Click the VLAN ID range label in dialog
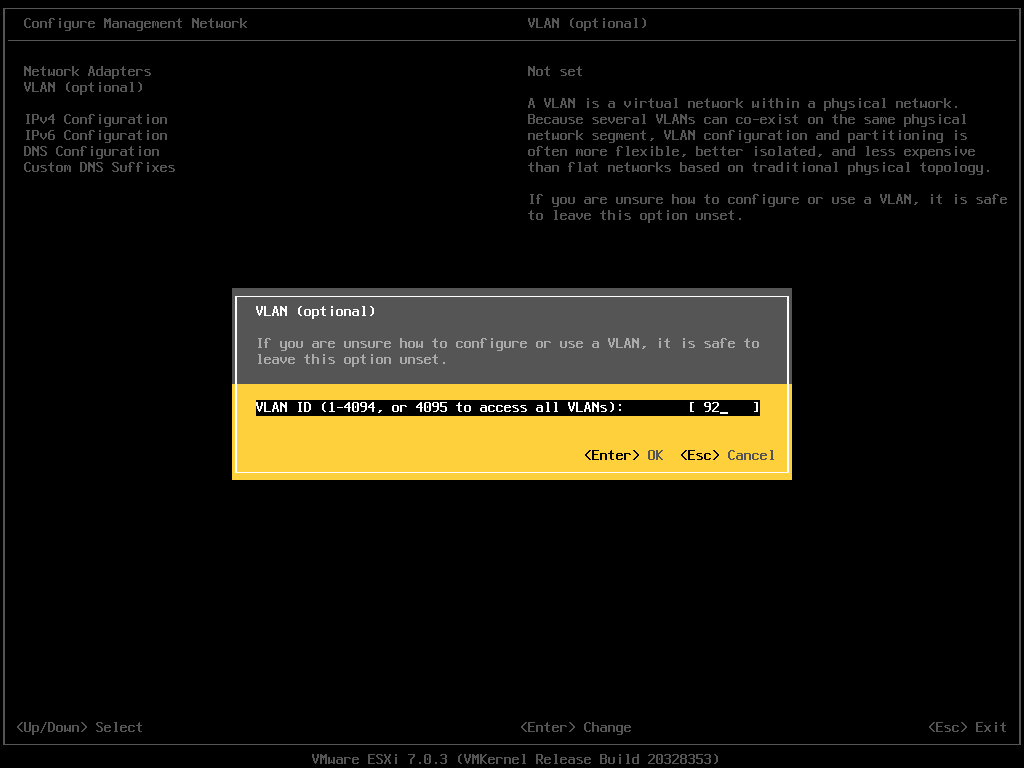 439,407
